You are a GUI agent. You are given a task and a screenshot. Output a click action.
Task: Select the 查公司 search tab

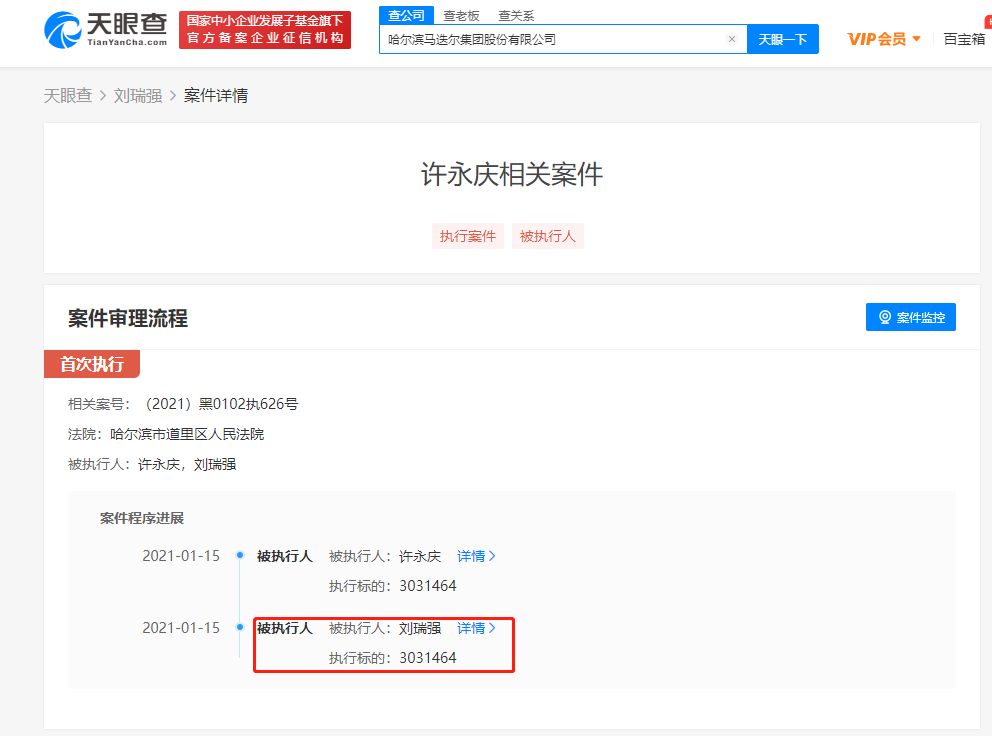pyautogui.click(x=406, y=15)
